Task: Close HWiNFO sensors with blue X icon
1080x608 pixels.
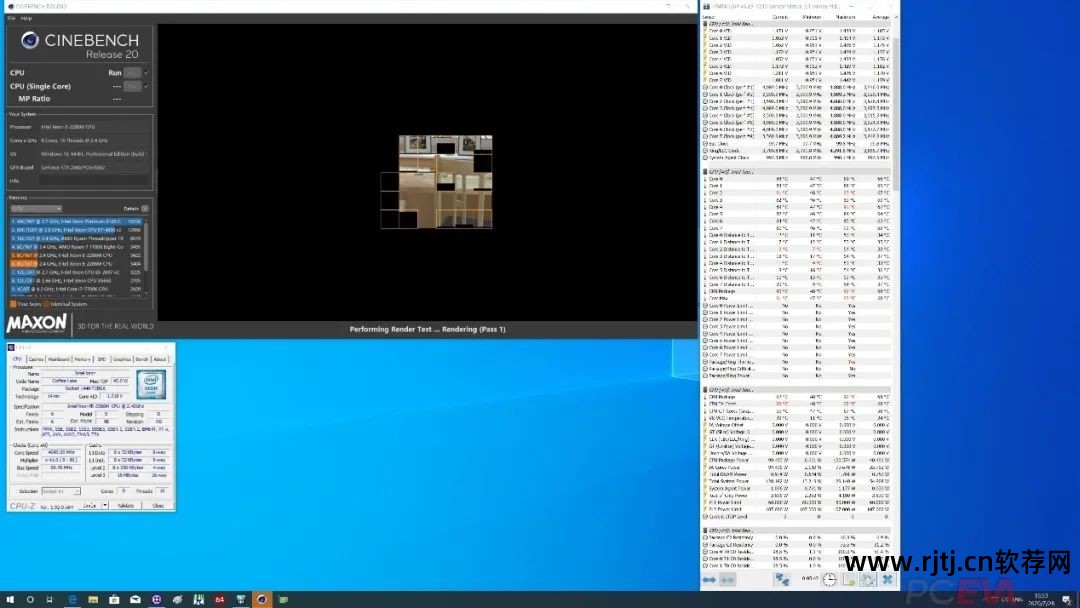Action: point(887,580)
